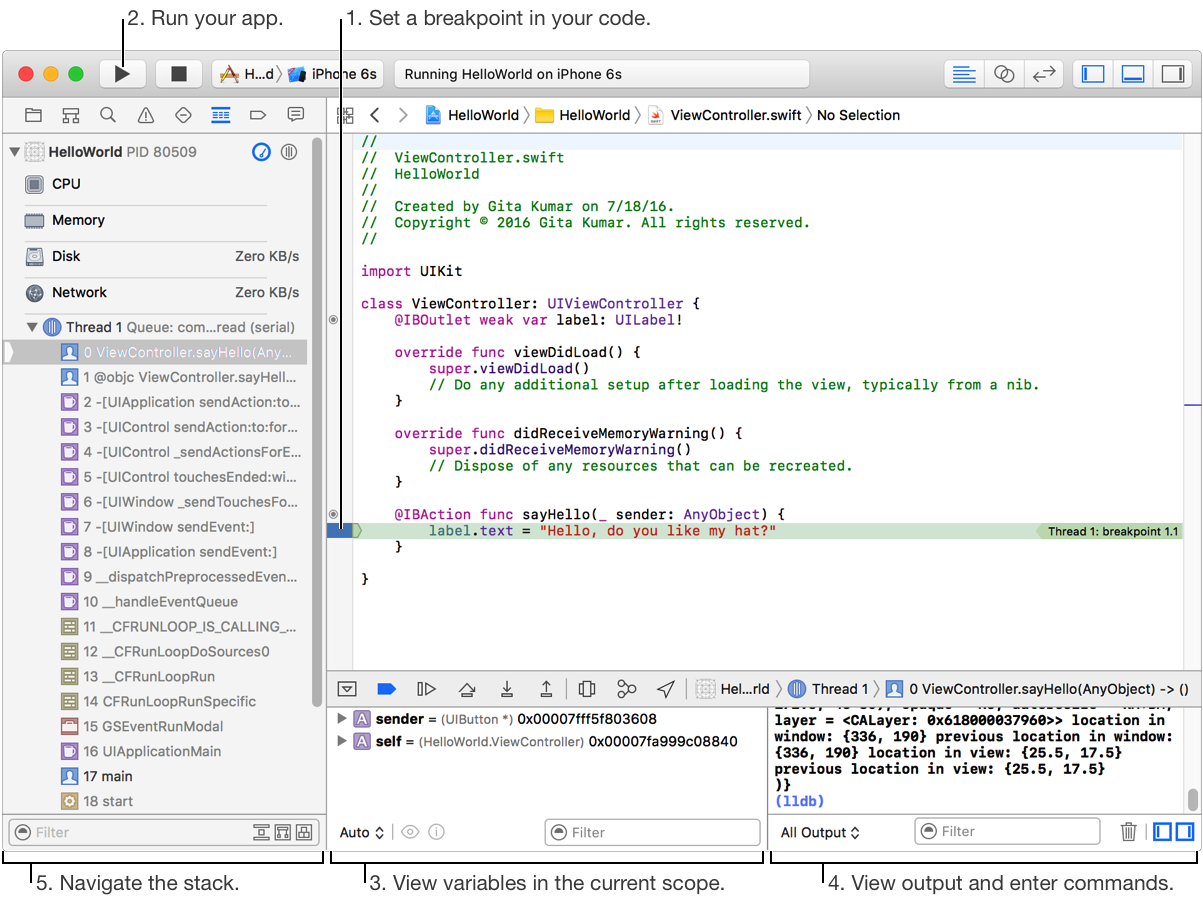Click the Step Over debug icon
The image size is (1203, 901).
click(466, 688)
